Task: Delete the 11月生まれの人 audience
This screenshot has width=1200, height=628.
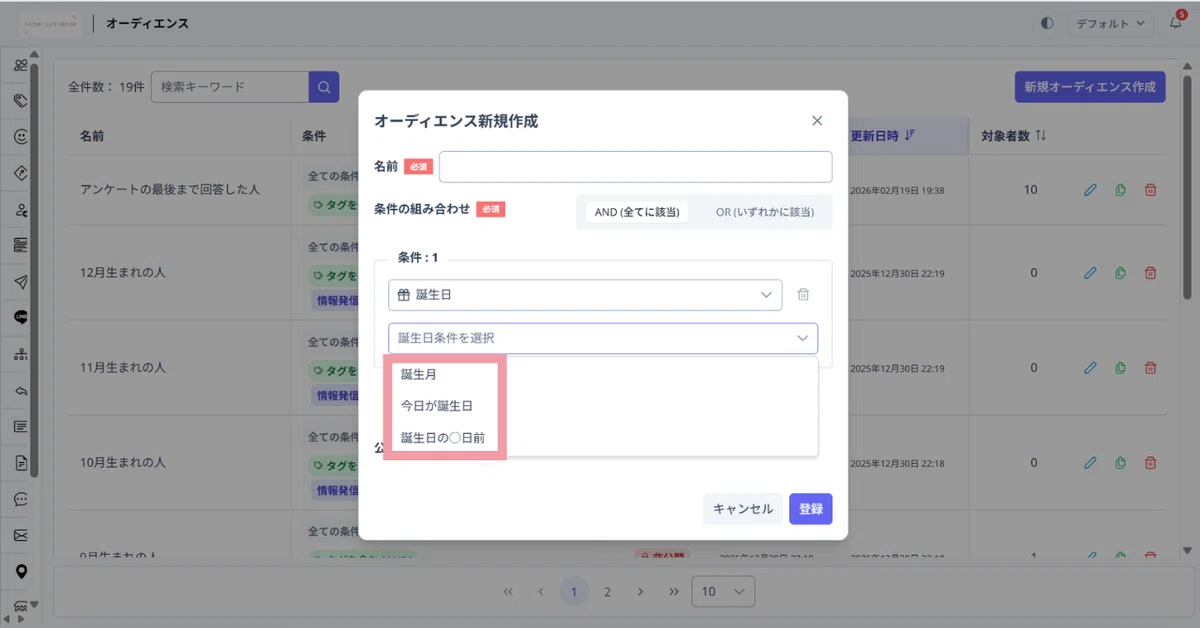Action: coord(1151,368)
